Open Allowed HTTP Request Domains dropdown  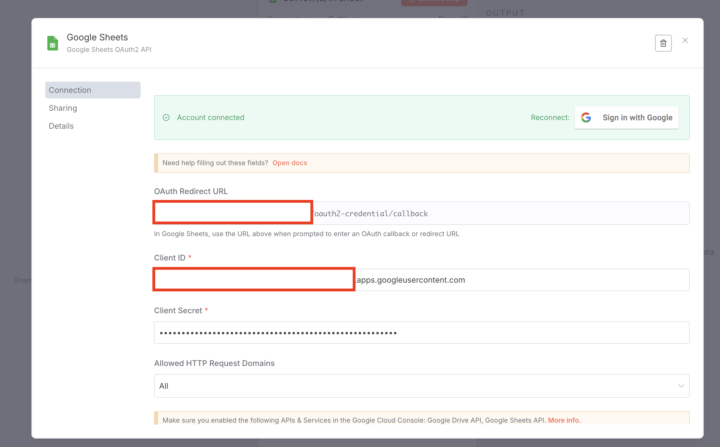pyautogui.click(x=422, y=386)
